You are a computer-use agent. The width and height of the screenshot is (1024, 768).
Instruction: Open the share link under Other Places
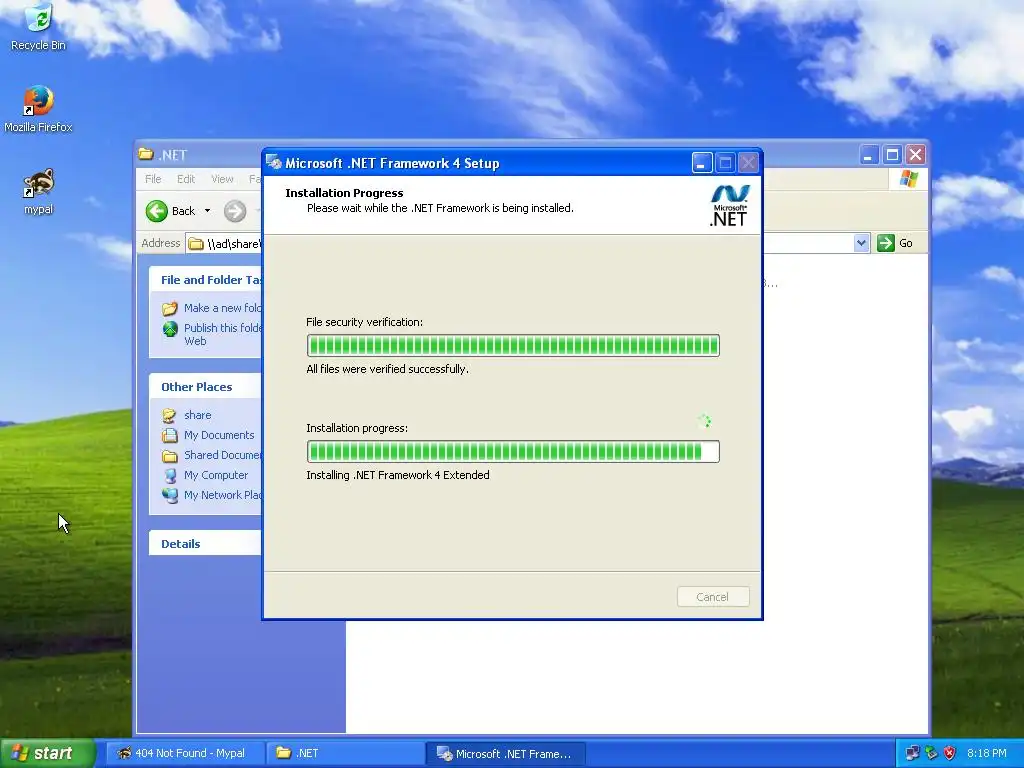197,415
